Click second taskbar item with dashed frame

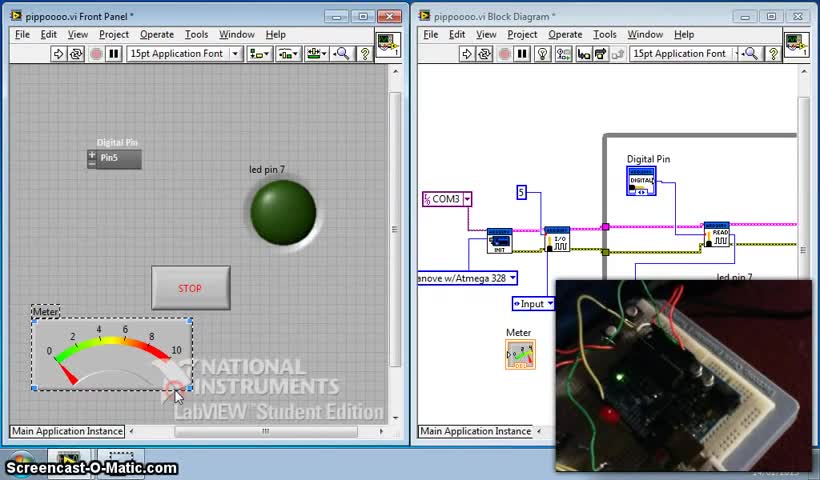pyautogui.click(x=120, y=461)
